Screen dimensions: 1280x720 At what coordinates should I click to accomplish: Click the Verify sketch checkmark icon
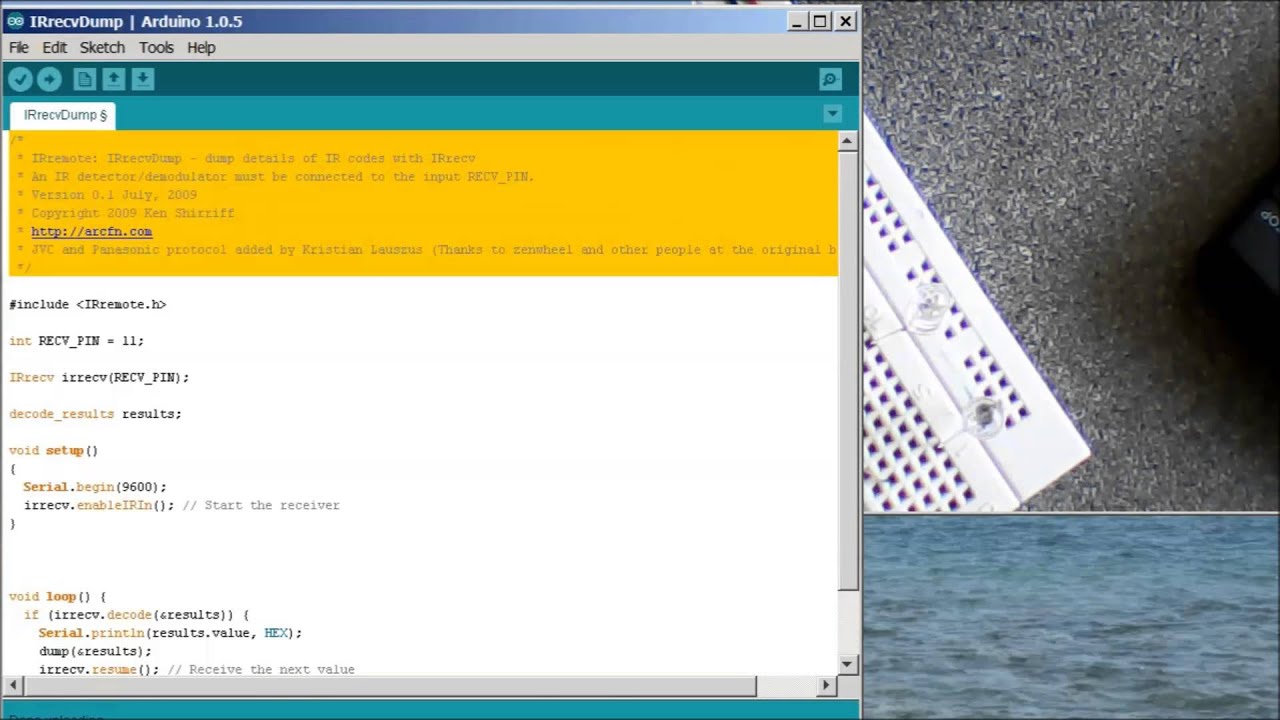pyautogui.click(x=20, y=79)
